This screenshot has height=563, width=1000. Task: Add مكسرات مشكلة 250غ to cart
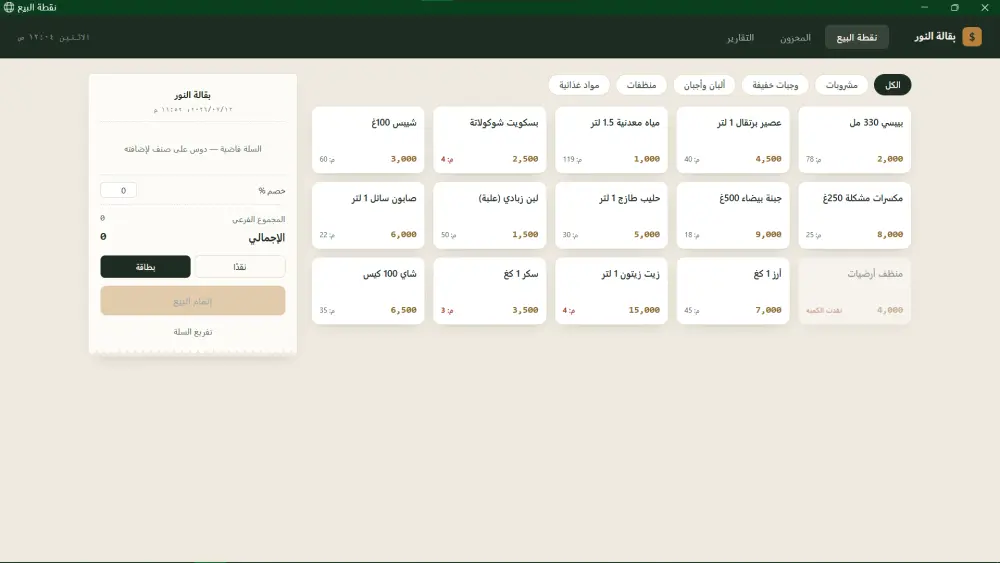[855, 216]
